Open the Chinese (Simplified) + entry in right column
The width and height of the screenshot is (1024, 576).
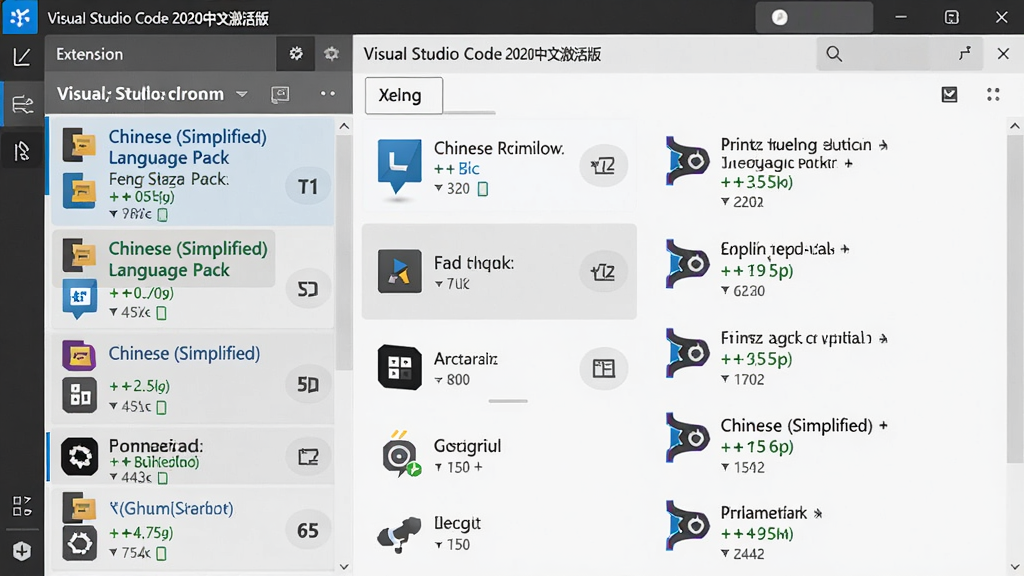point(777,445)
